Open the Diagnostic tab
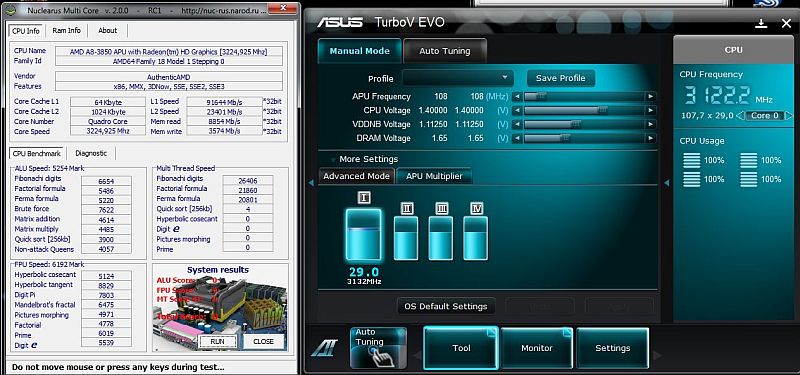This screenshot has width=800, height=375. pos(91,153)
